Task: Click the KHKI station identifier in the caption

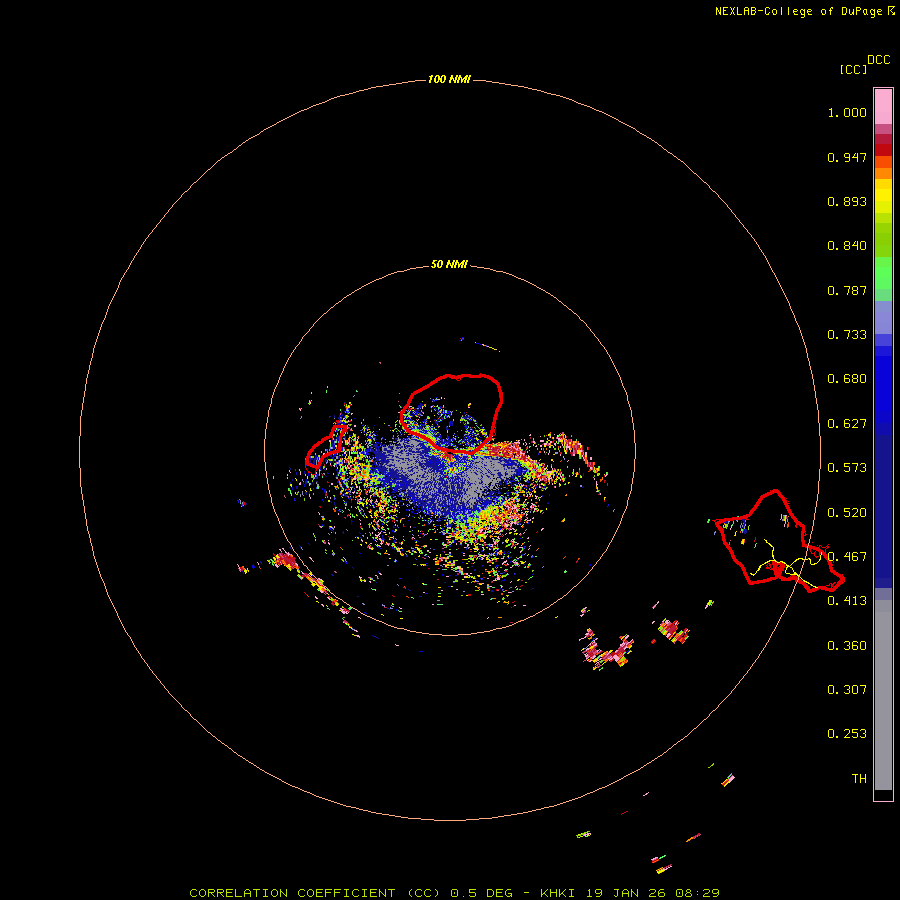Action: (559, 893)
